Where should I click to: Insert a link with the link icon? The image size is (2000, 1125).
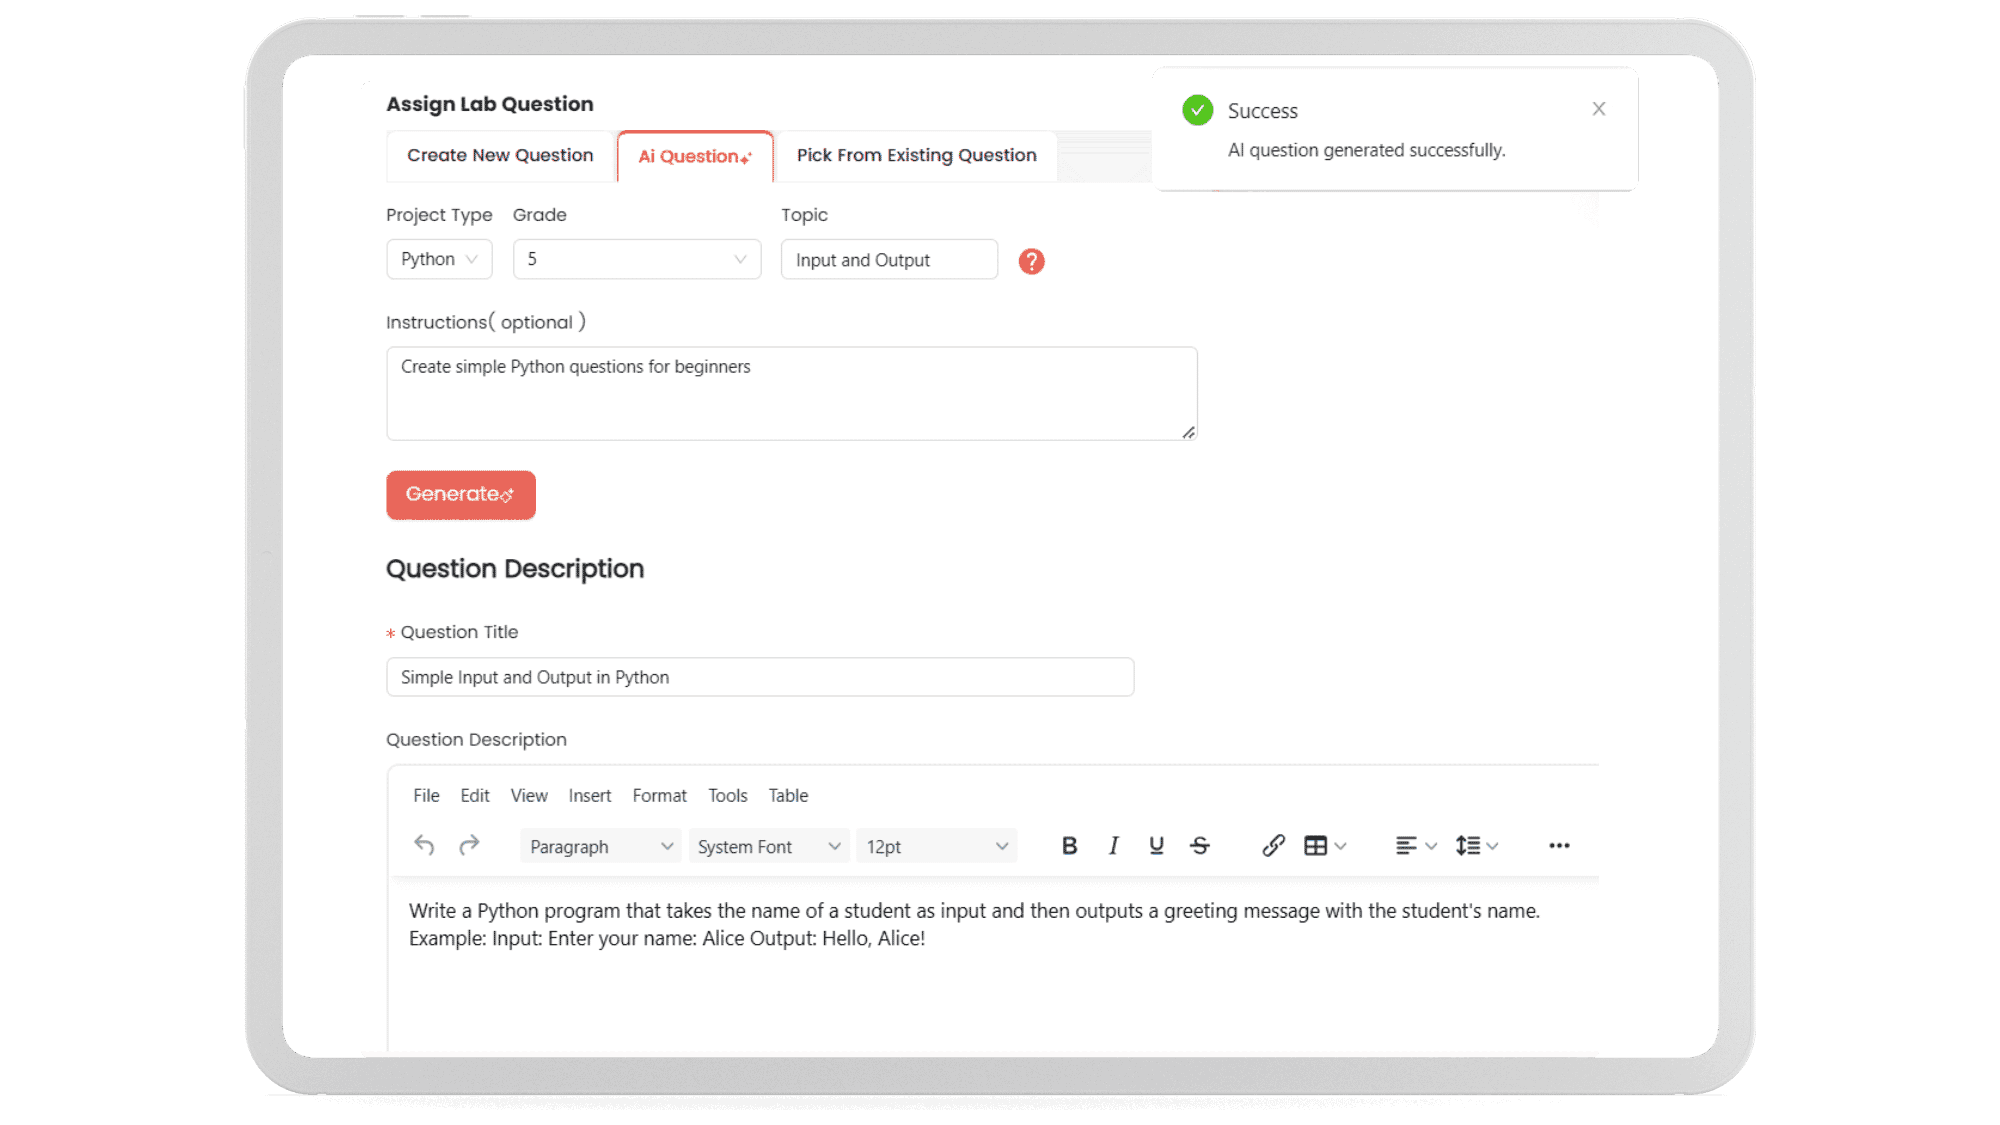(1272, 846)
